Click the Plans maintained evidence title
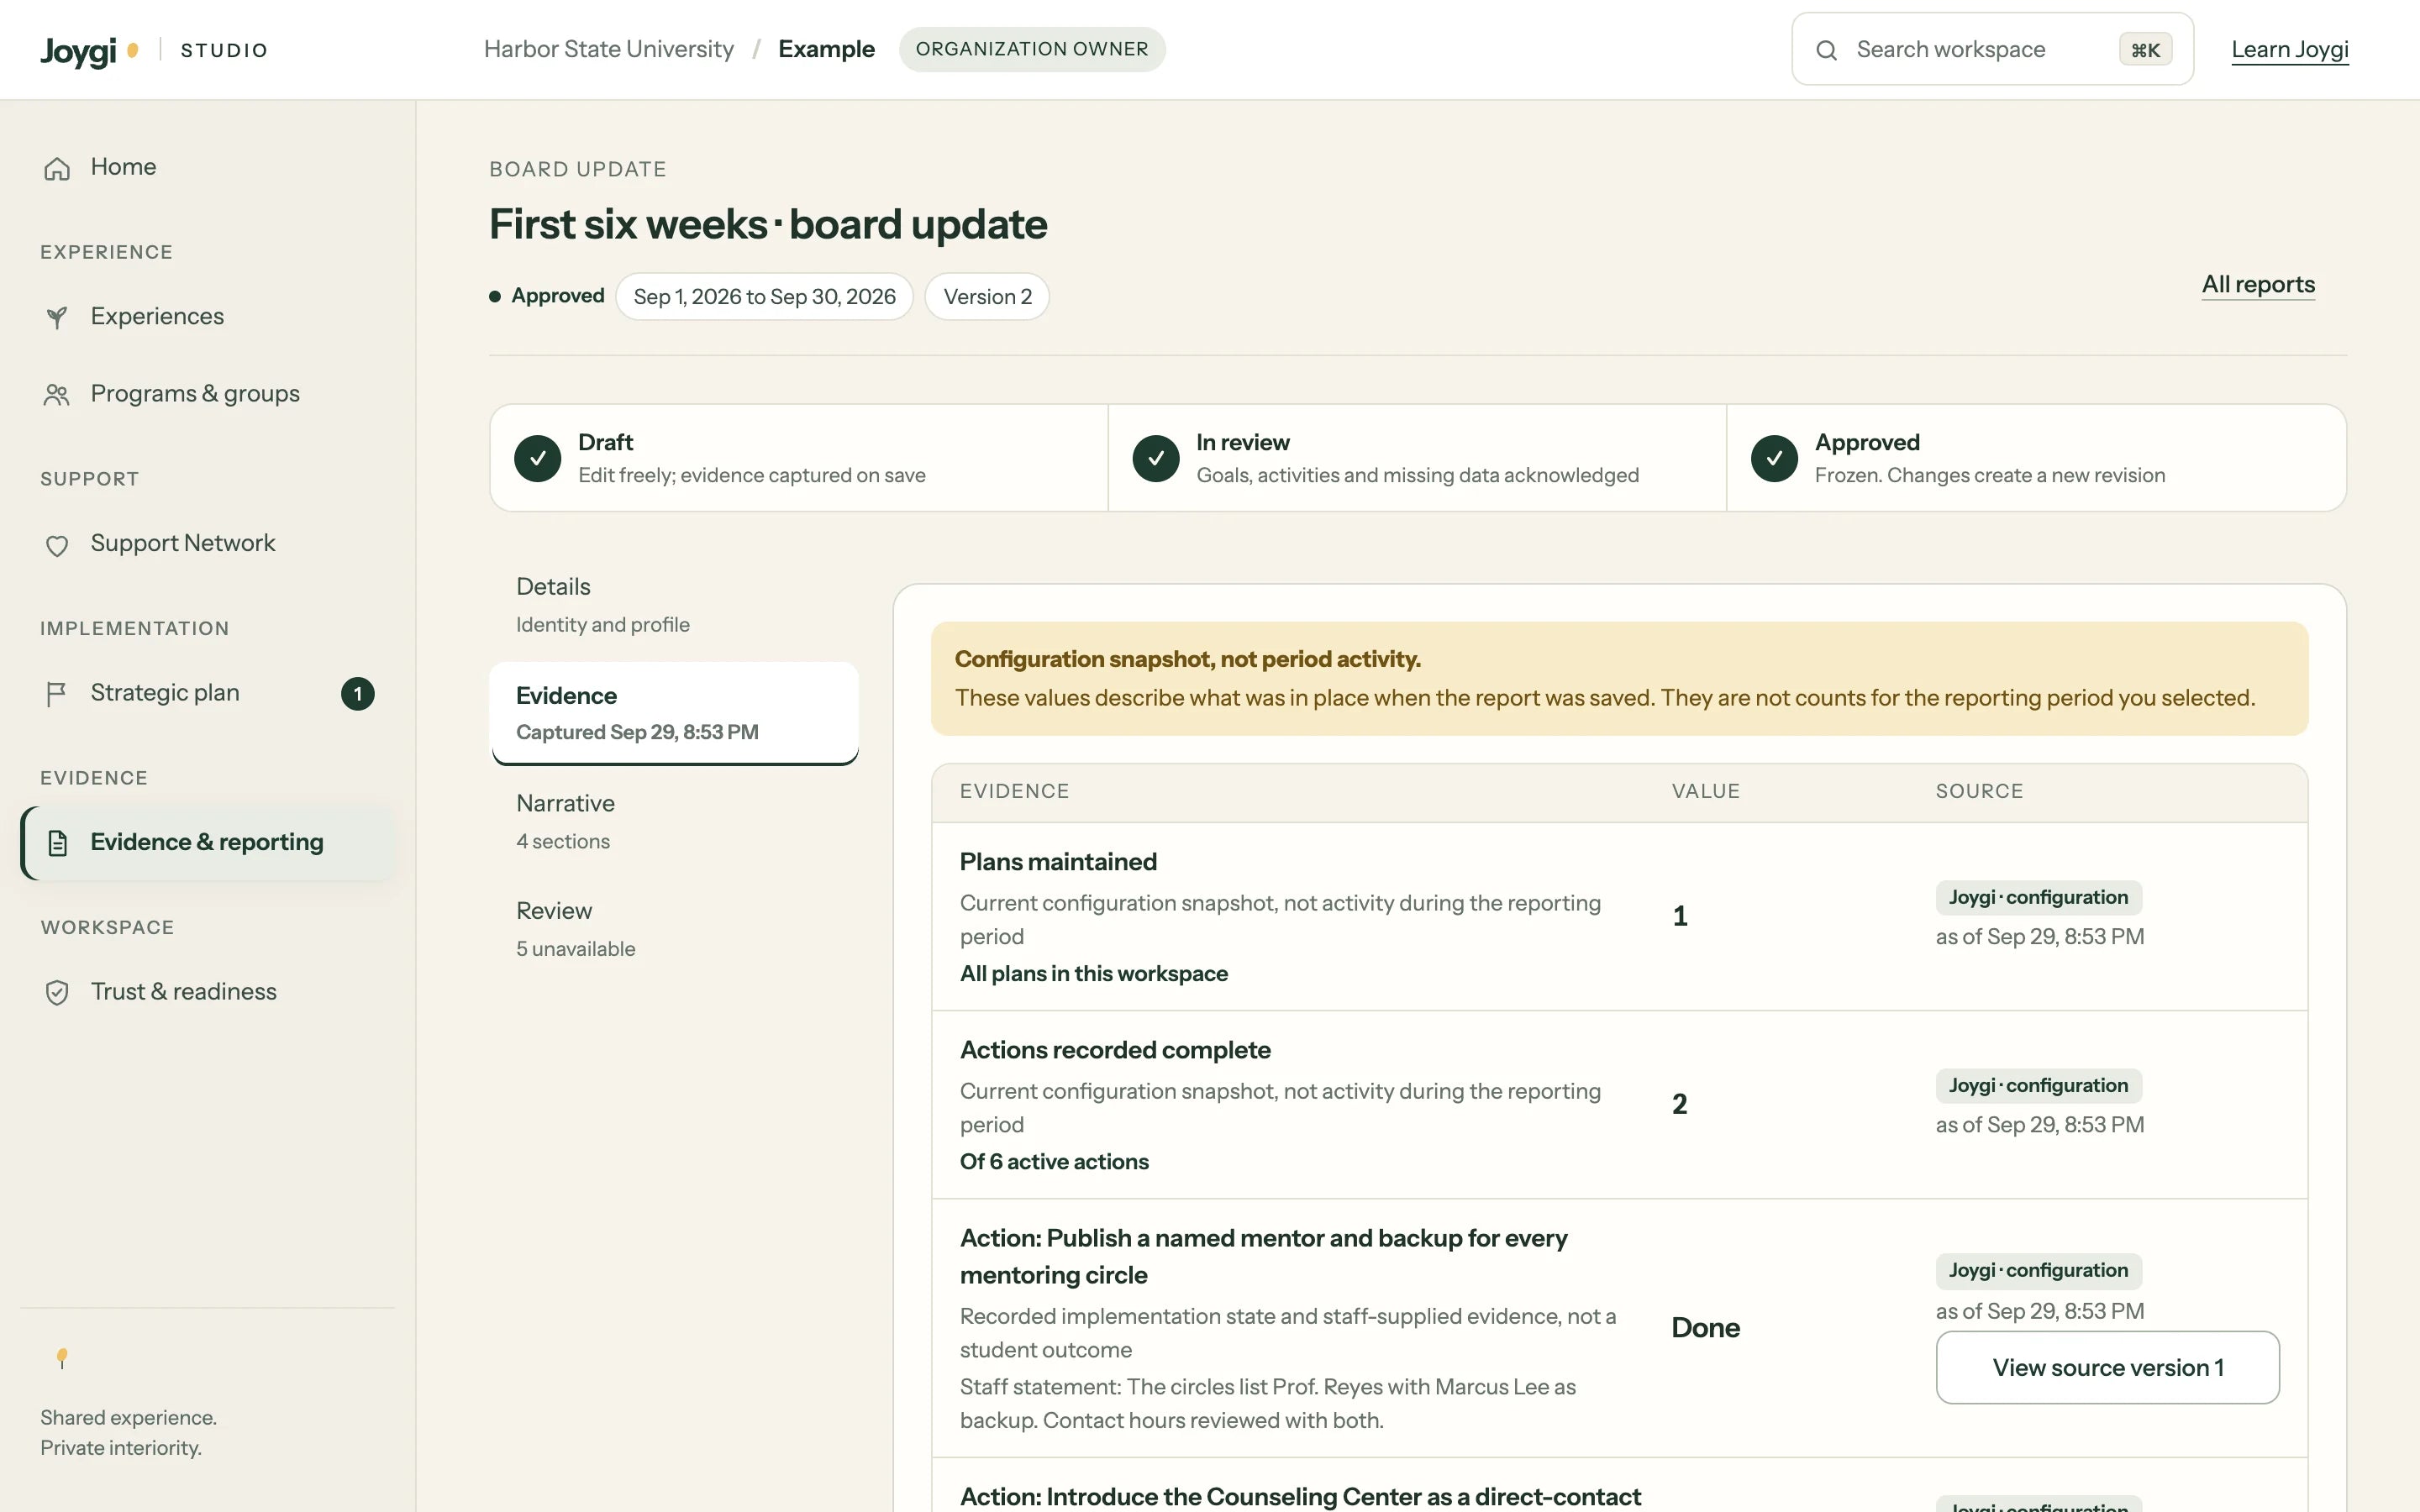2420x1512 pixels. pyautogui.click(x=1058, y=862)
